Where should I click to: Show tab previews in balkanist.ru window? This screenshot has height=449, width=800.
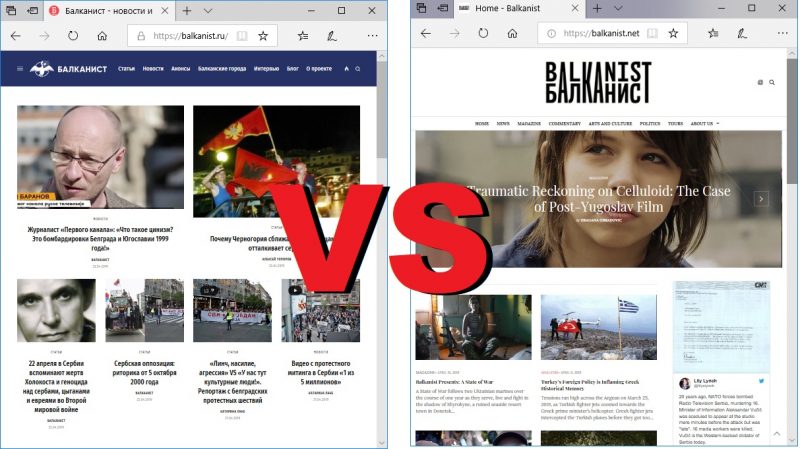pos(208,11)
